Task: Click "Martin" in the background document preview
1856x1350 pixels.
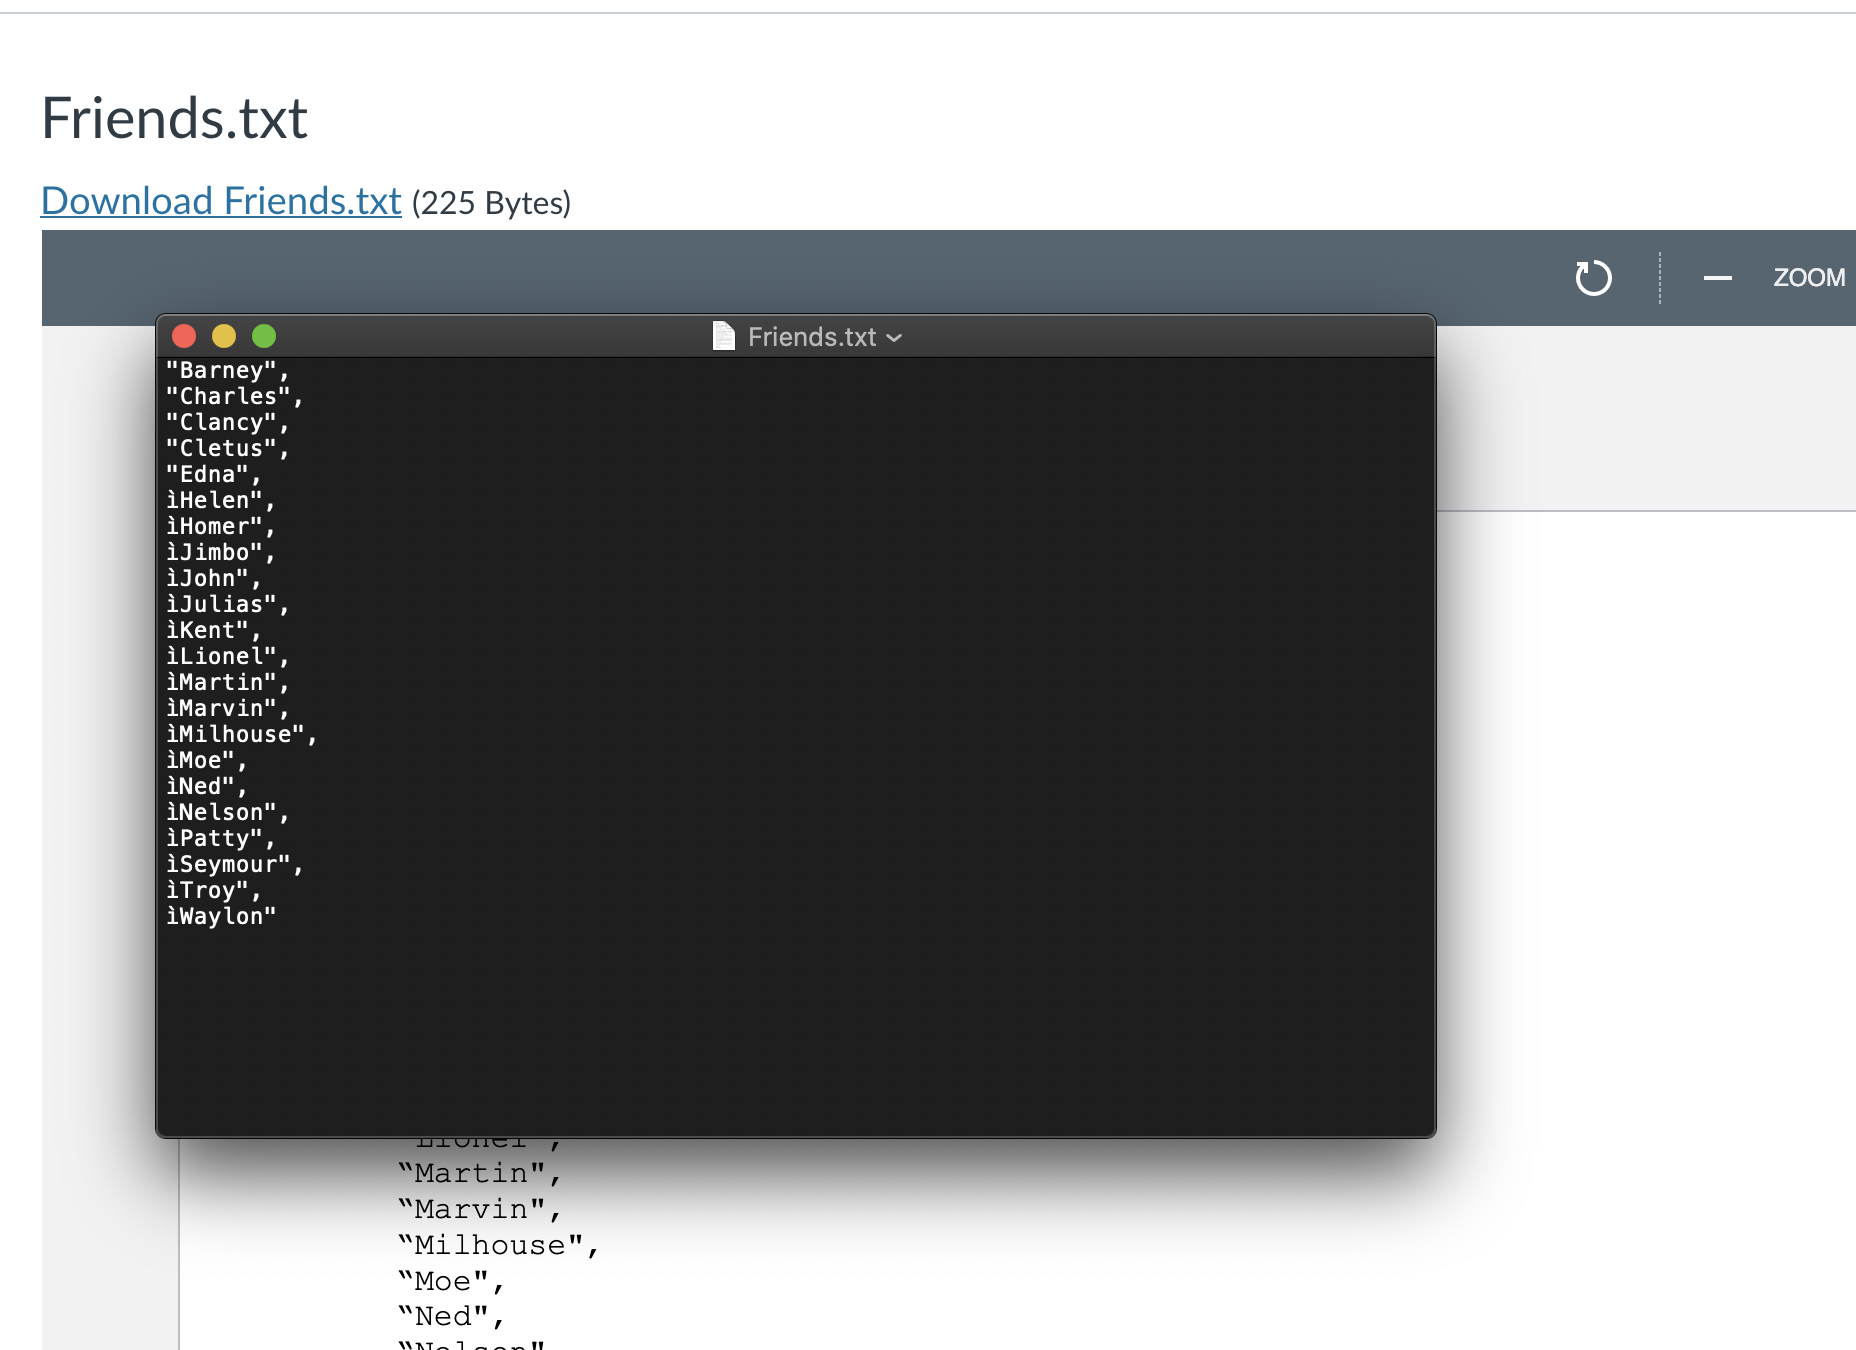Action: click(x=479, y=1174)
